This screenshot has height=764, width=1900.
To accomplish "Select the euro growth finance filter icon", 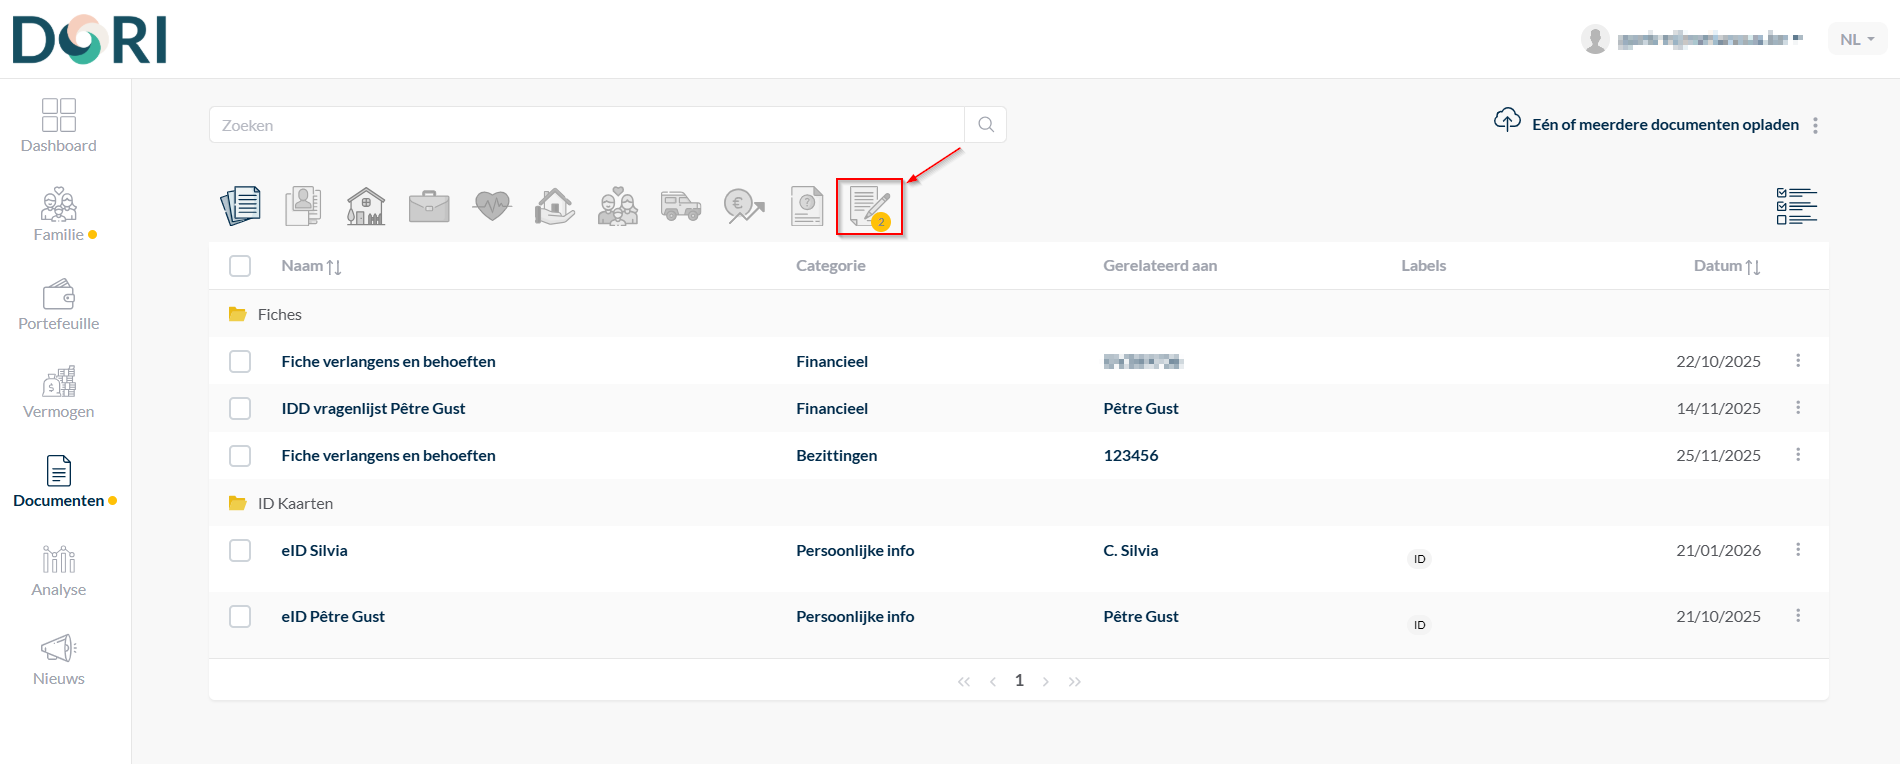I will click(x=744, y=206).
